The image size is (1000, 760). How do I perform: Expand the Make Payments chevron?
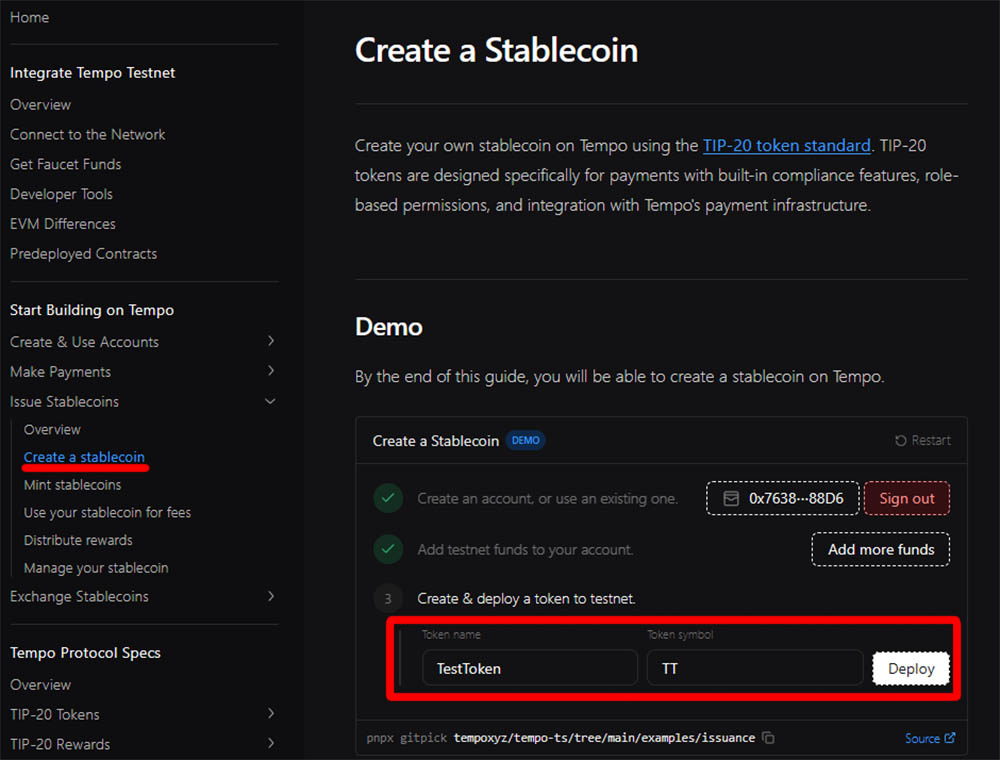point(270,372)
